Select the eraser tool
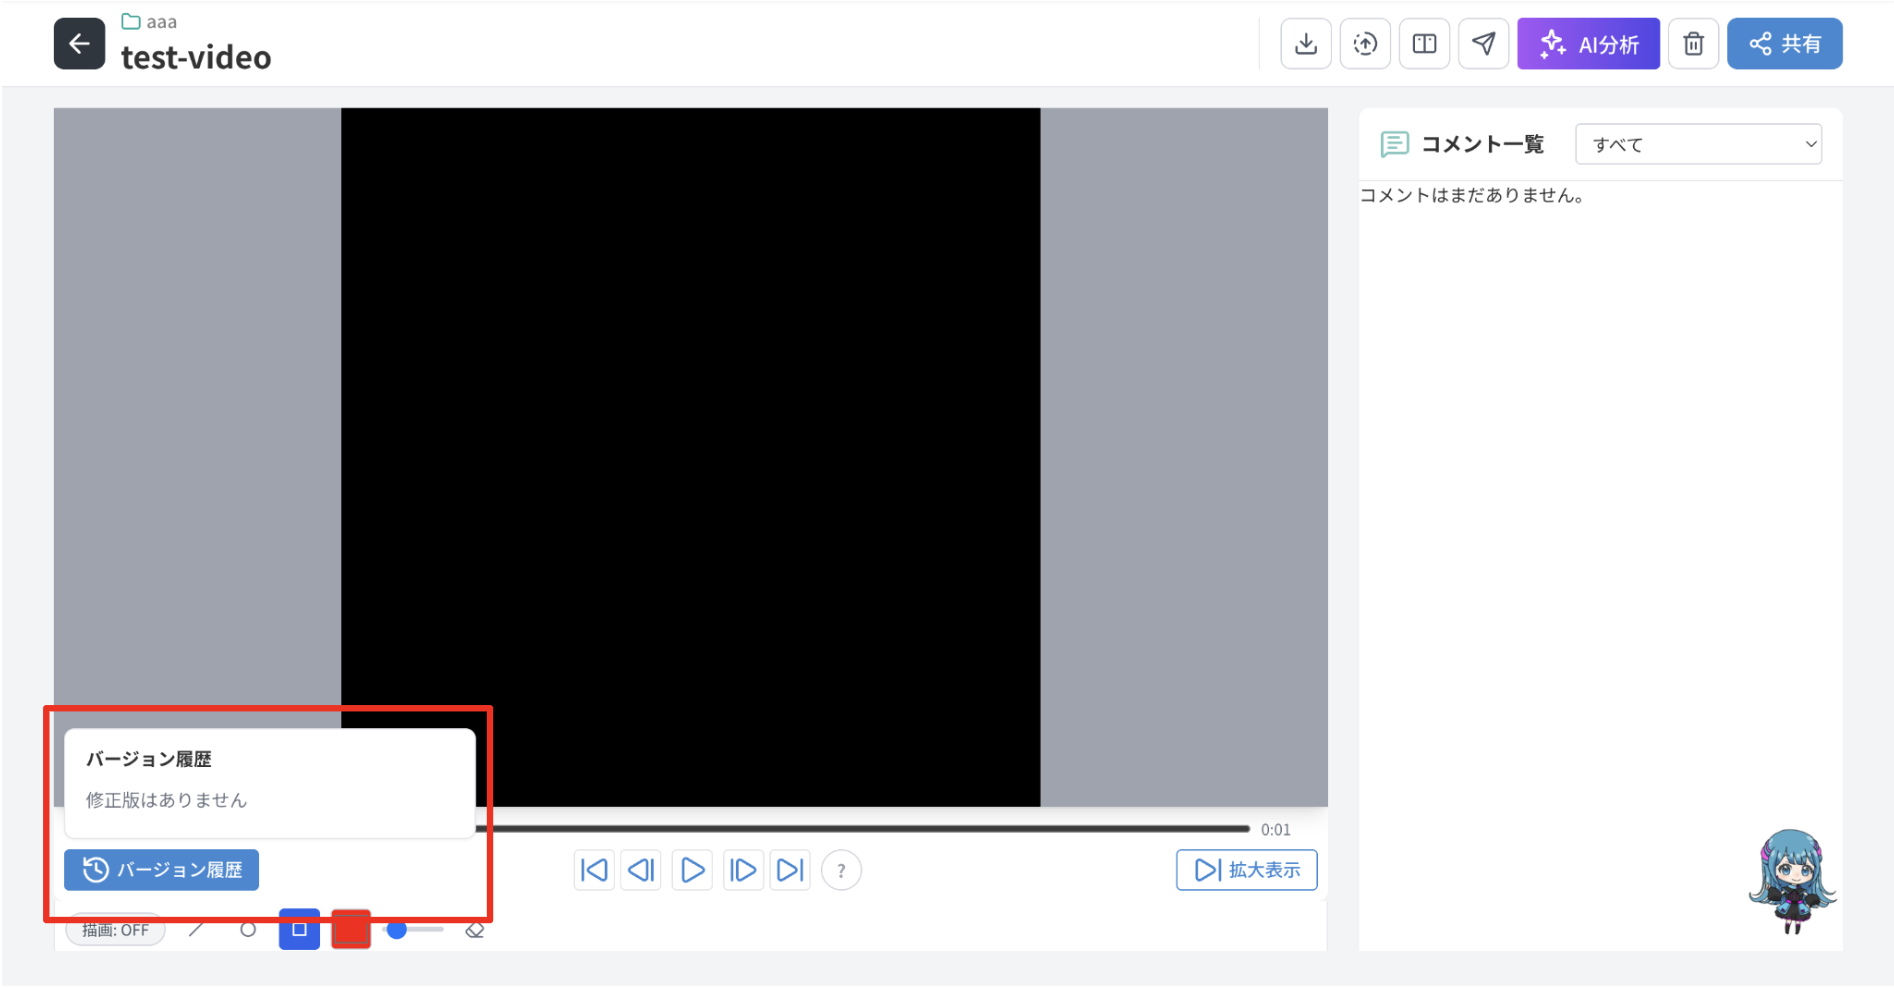The image size is (1894, 988). (x=475, y=930)
